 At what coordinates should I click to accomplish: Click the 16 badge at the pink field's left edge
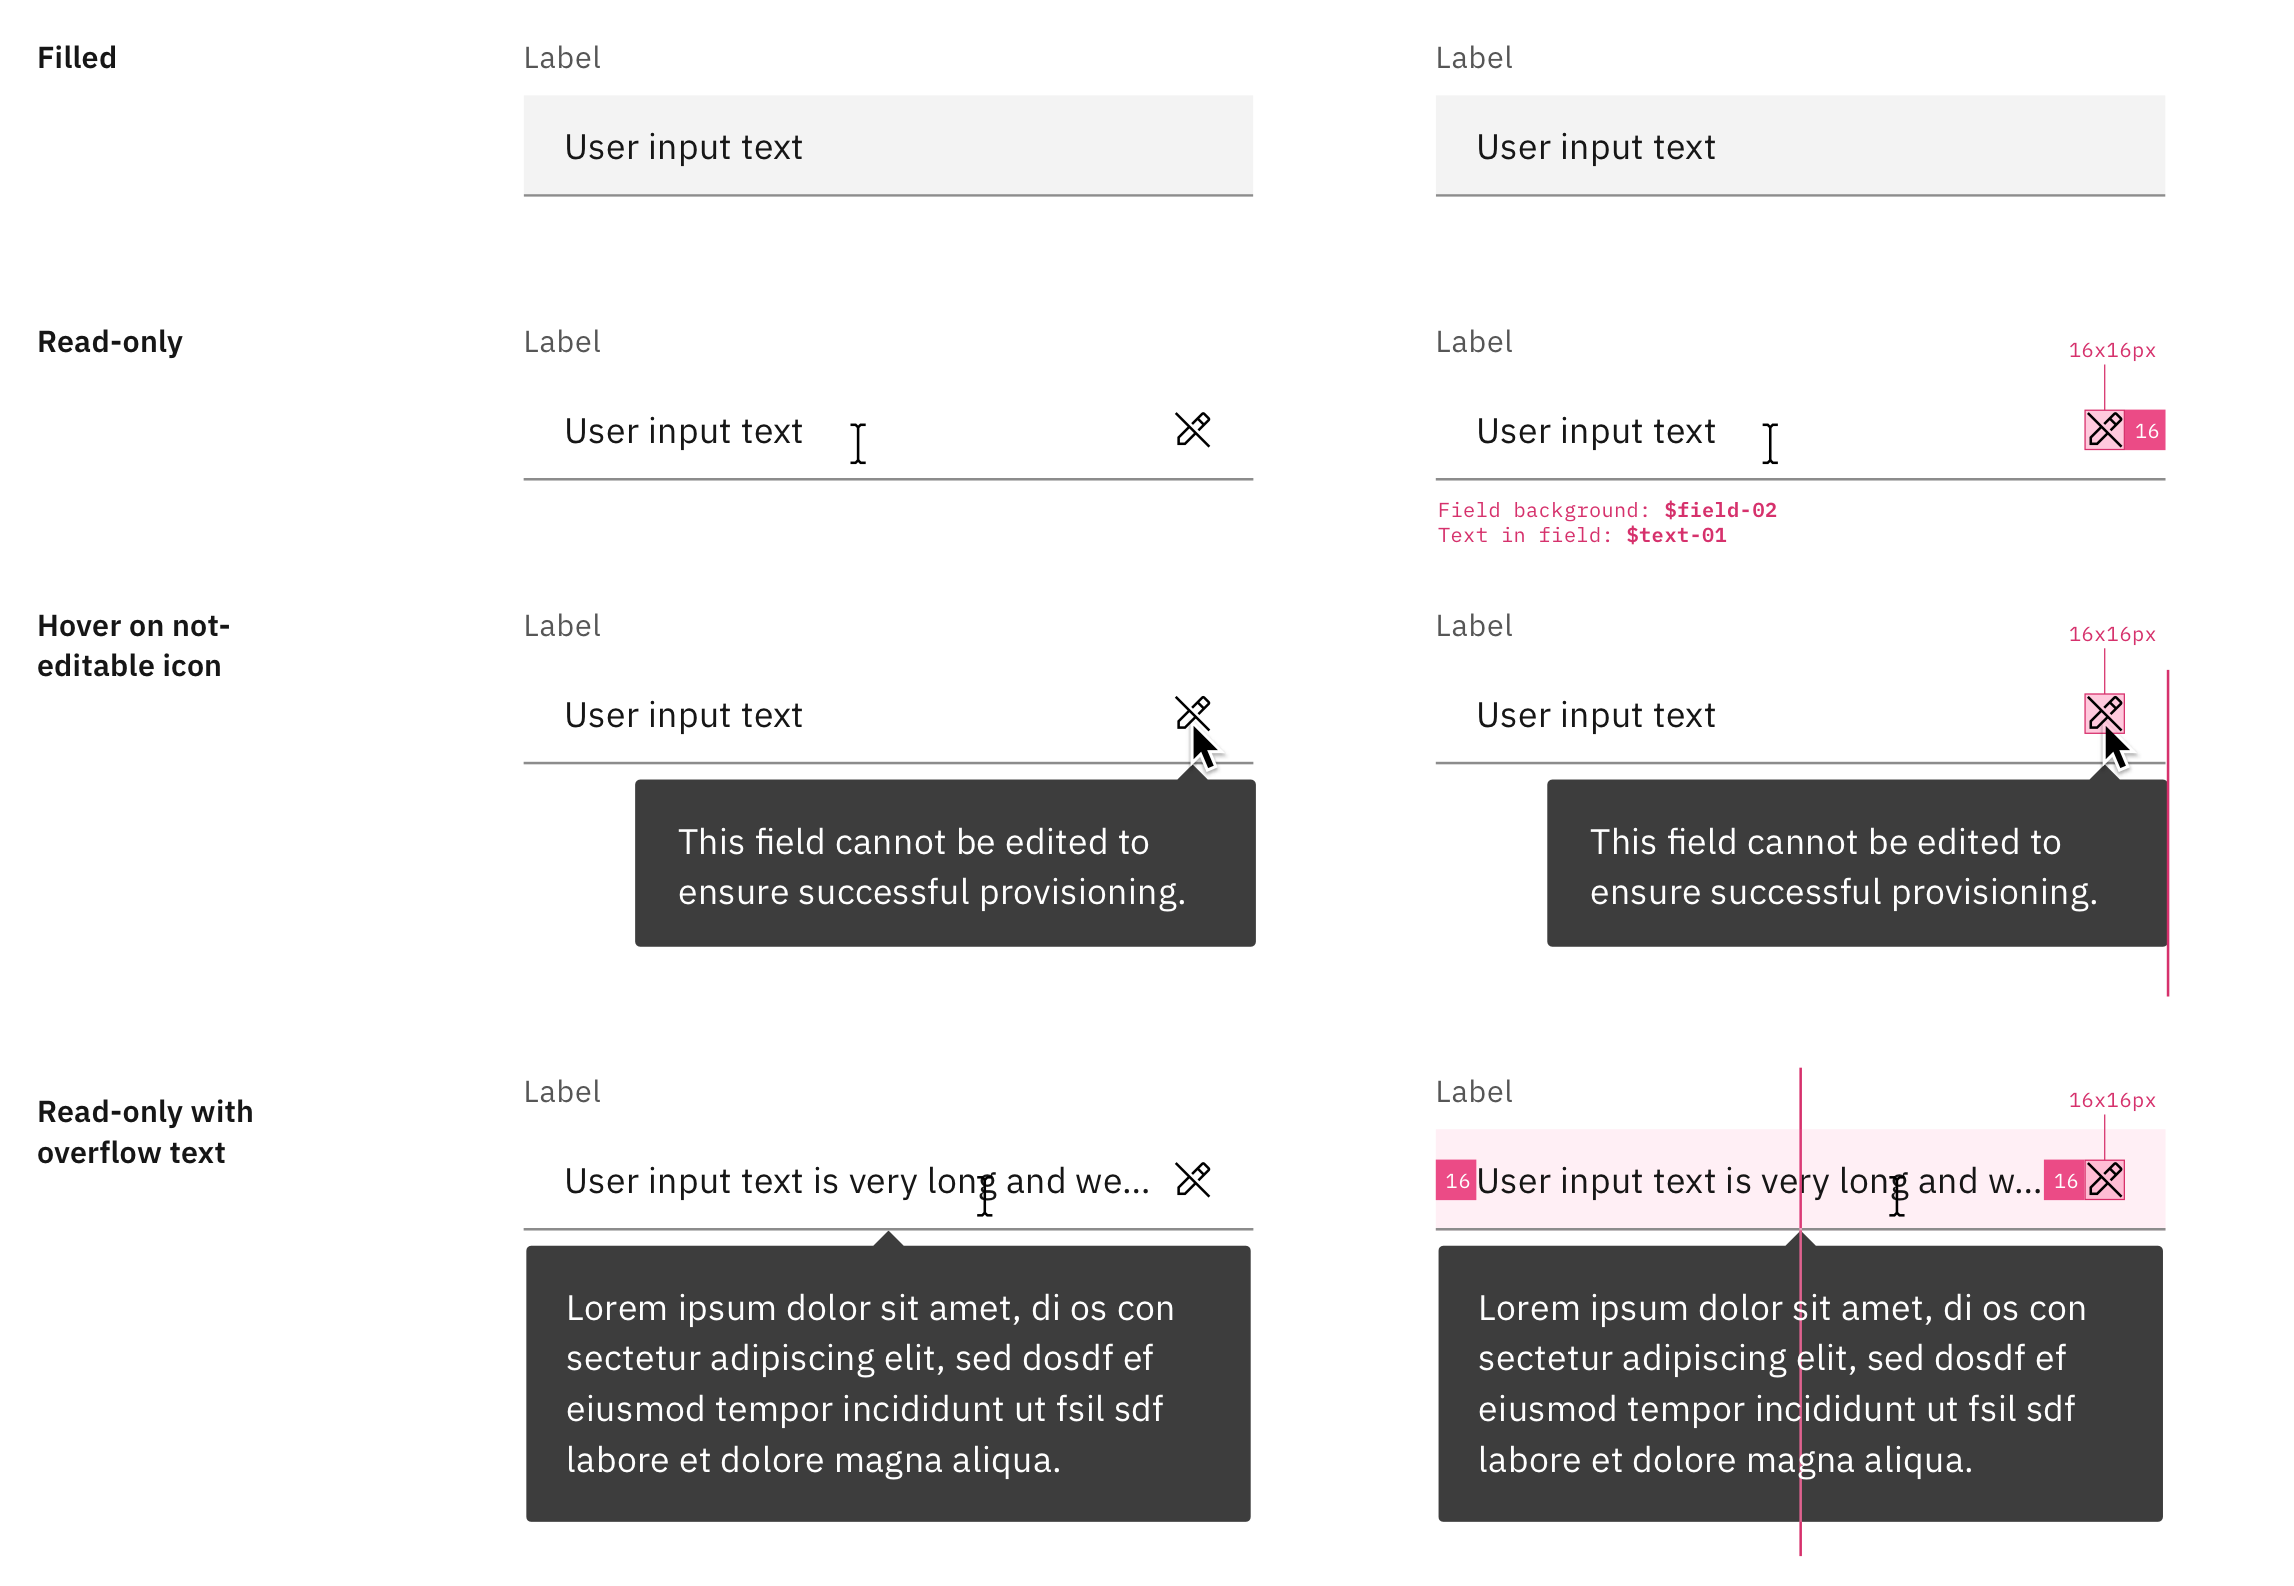coord(1456,1180)
